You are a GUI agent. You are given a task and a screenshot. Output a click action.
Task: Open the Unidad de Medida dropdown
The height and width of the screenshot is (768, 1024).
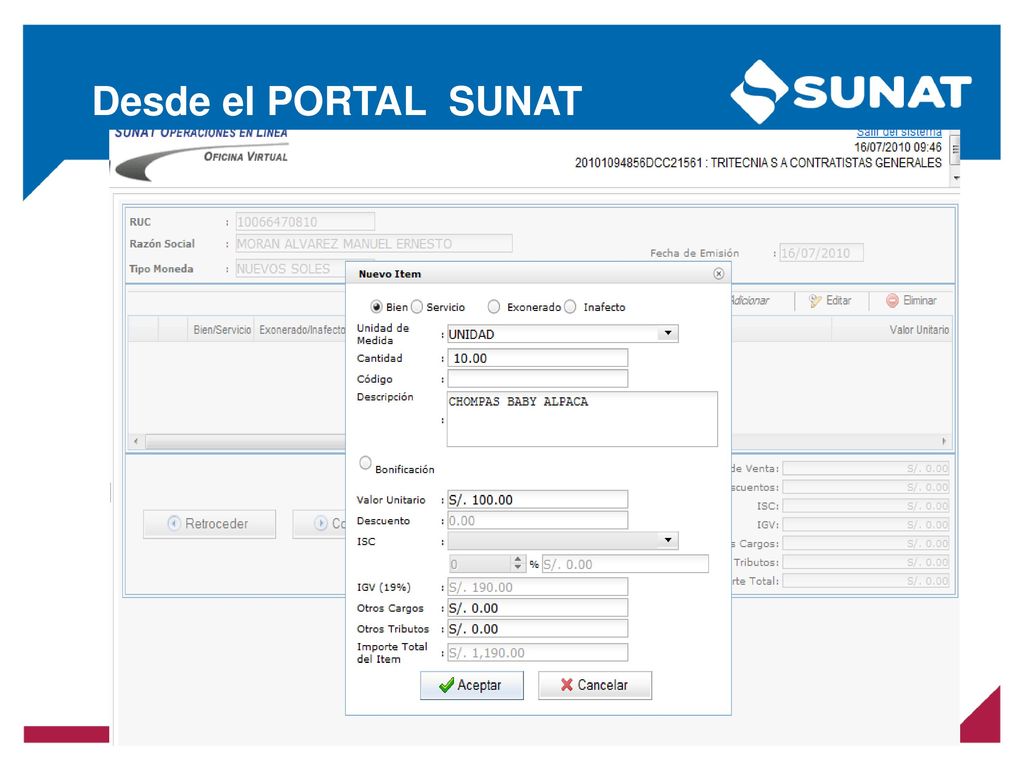click(x=667, y=334)
